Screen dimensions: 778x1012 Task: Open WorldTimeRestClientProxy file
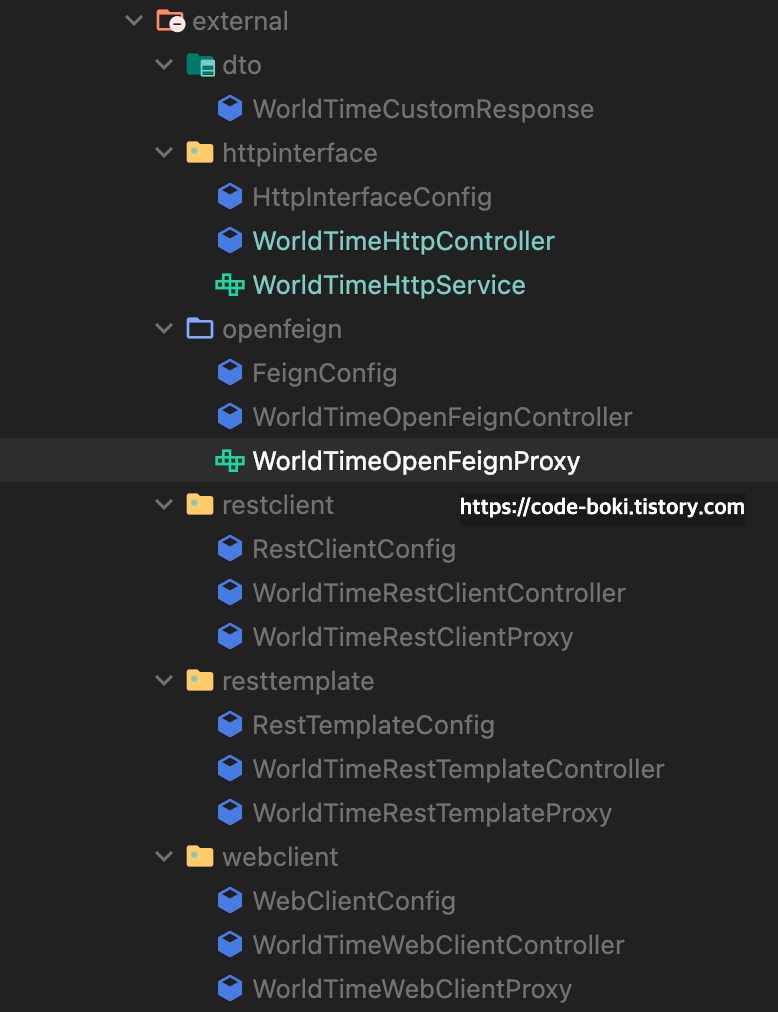coord(413,638)
